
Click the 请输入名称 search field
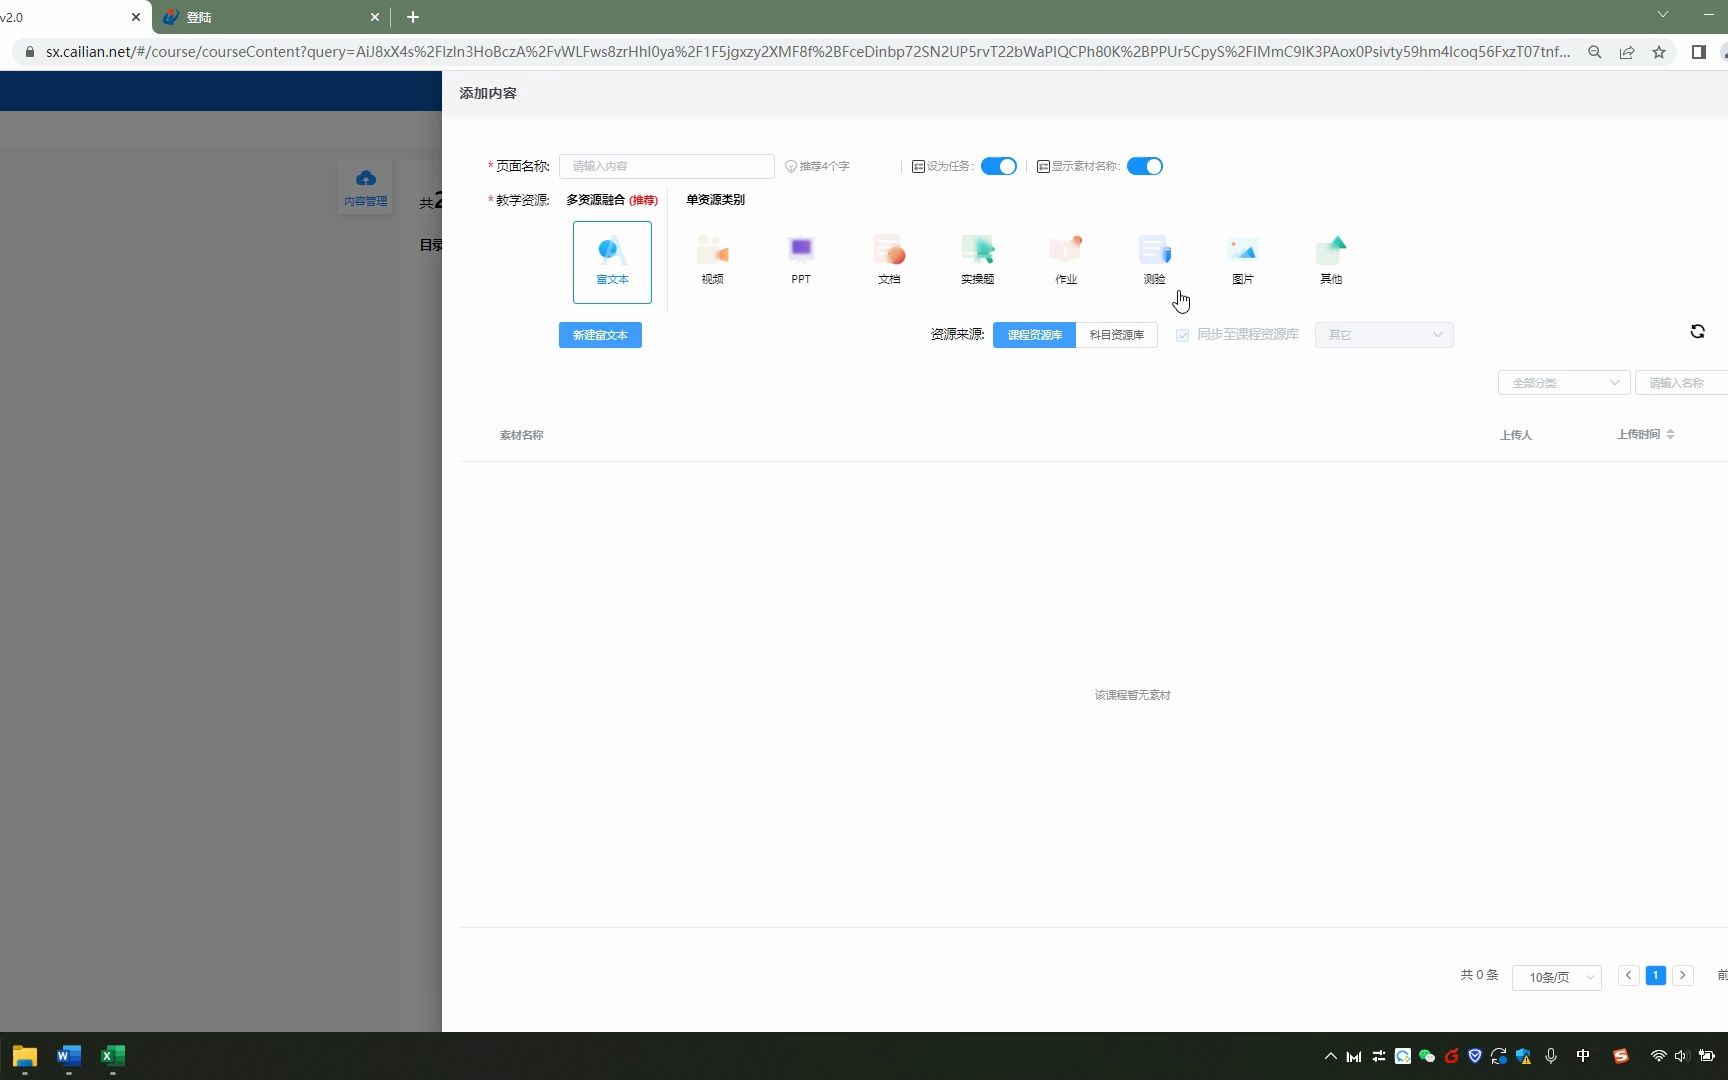click(1681, 383)
